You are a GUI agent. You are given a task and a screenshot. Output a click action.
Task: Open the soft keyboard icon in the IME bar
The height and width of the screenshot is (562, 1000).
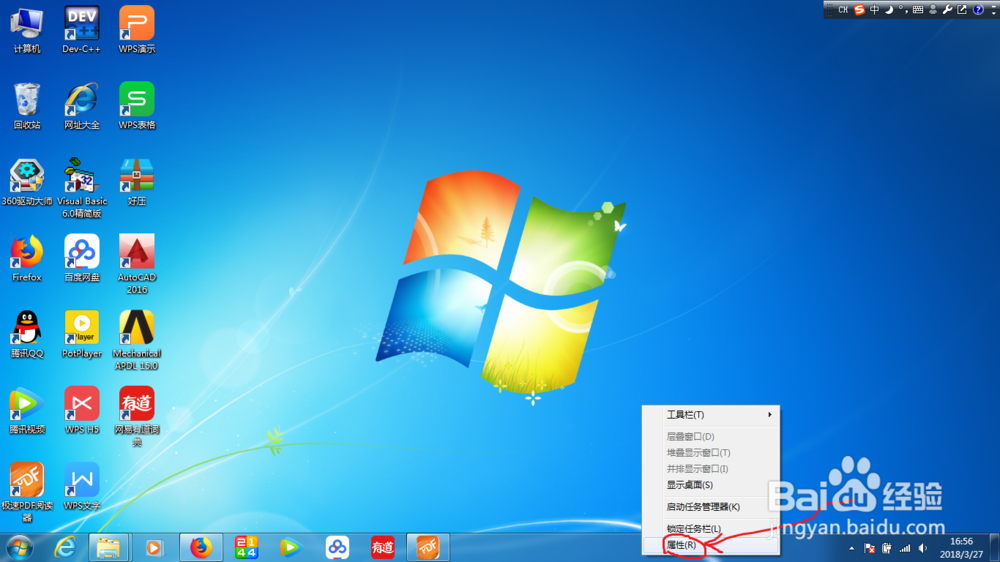coord(918,10)
